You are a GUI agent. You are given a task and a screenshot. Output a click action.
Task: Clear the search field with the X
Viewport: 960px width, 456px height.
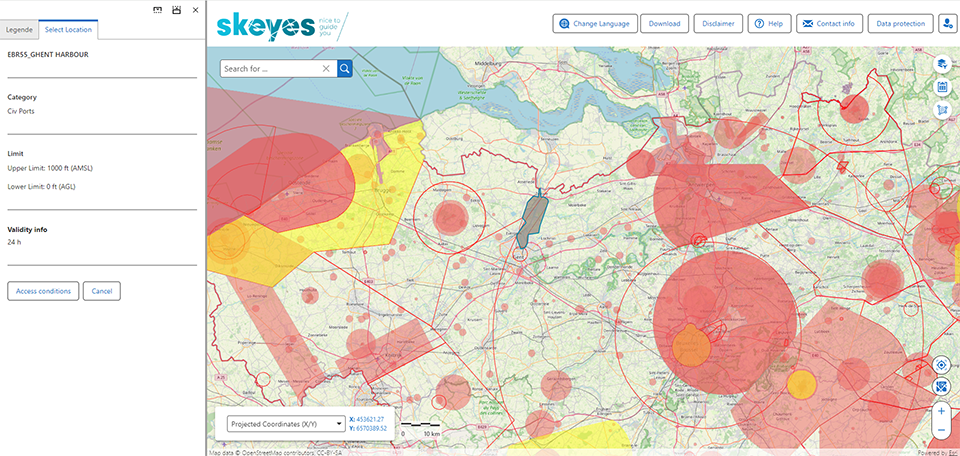[326, 68]
